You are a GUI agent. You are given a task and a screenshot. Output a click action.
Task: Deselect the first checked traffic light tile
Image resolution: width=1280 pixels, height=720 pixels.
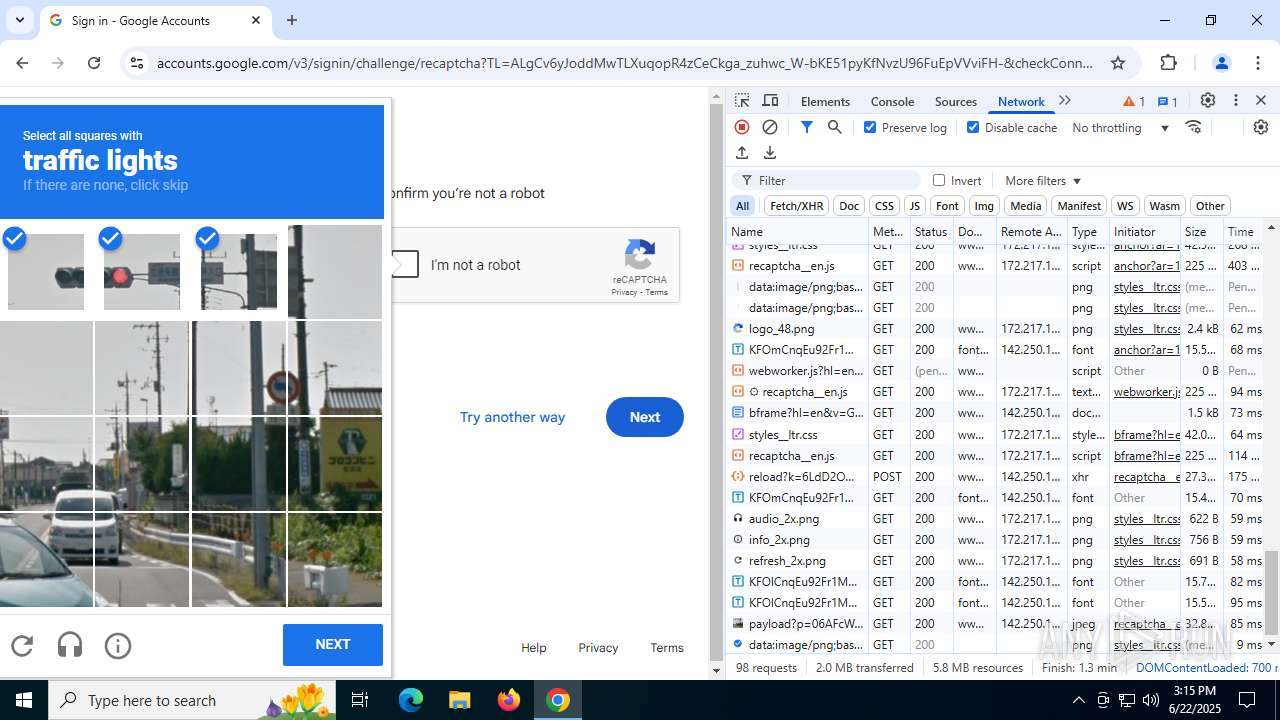46,272
